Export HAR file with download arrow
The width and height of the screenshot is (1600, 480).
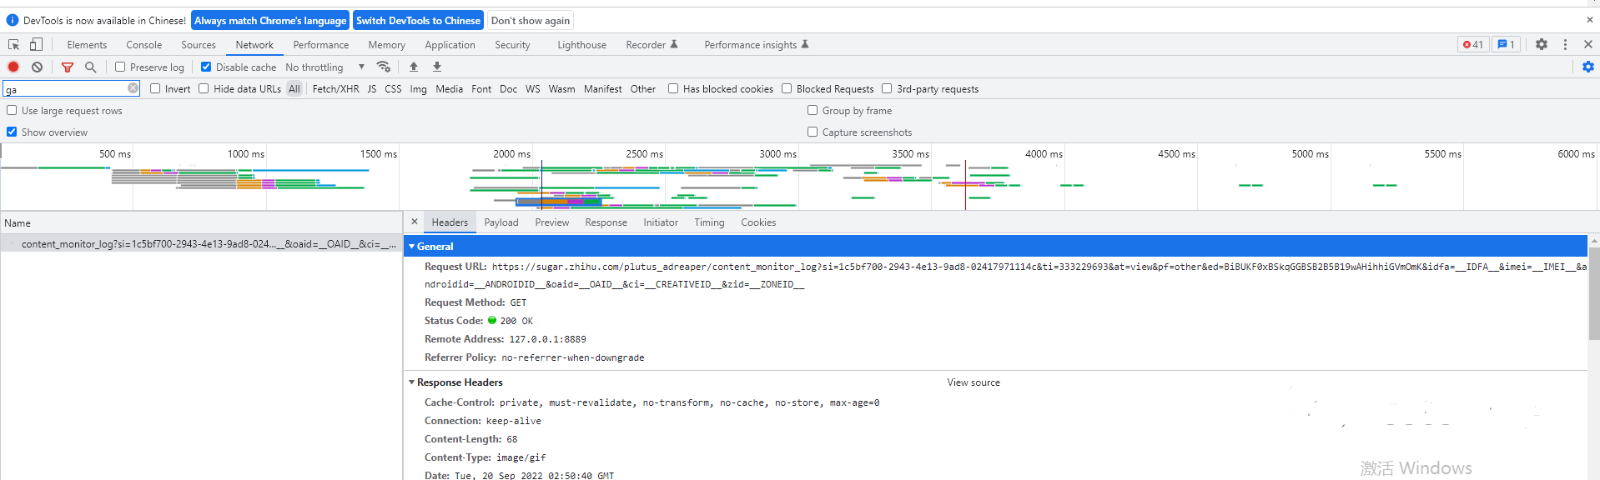coord(437,67)
